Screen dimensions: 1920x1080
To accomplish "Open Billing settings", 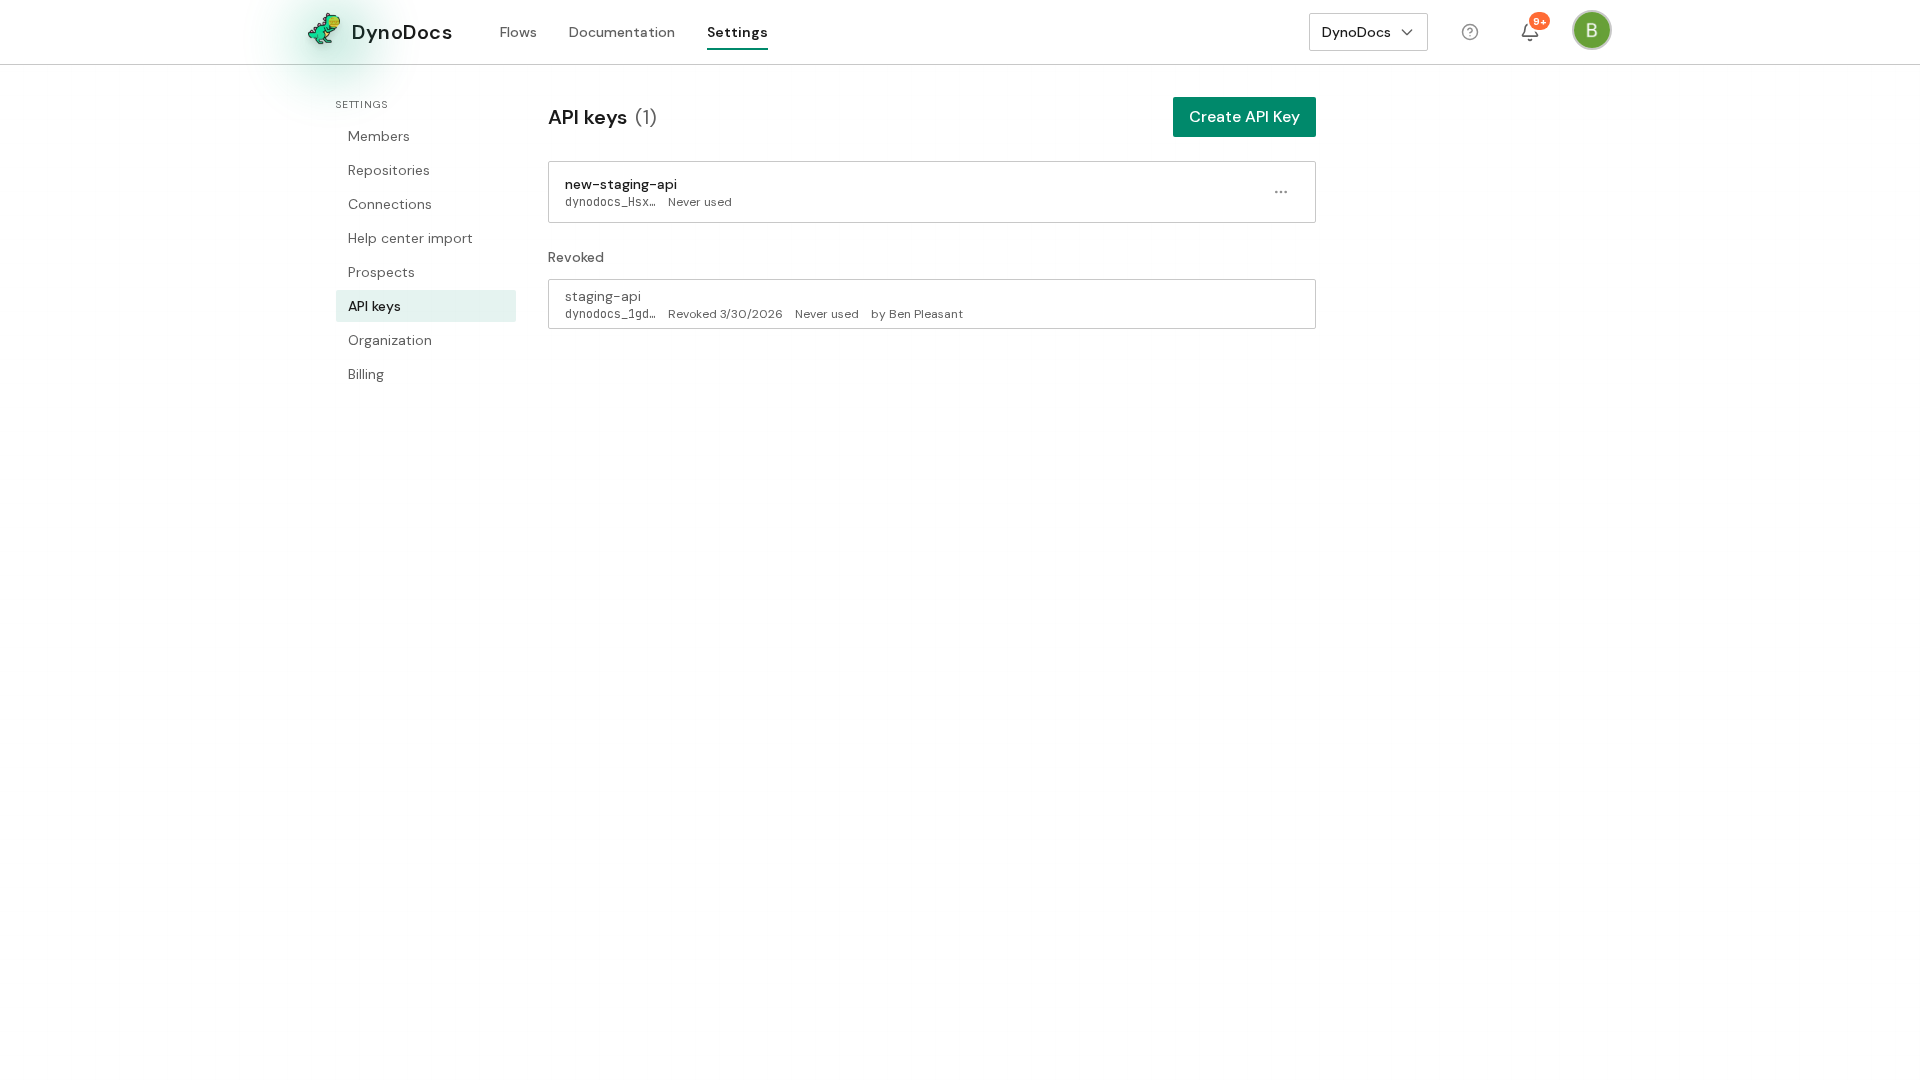I will 426,374.
